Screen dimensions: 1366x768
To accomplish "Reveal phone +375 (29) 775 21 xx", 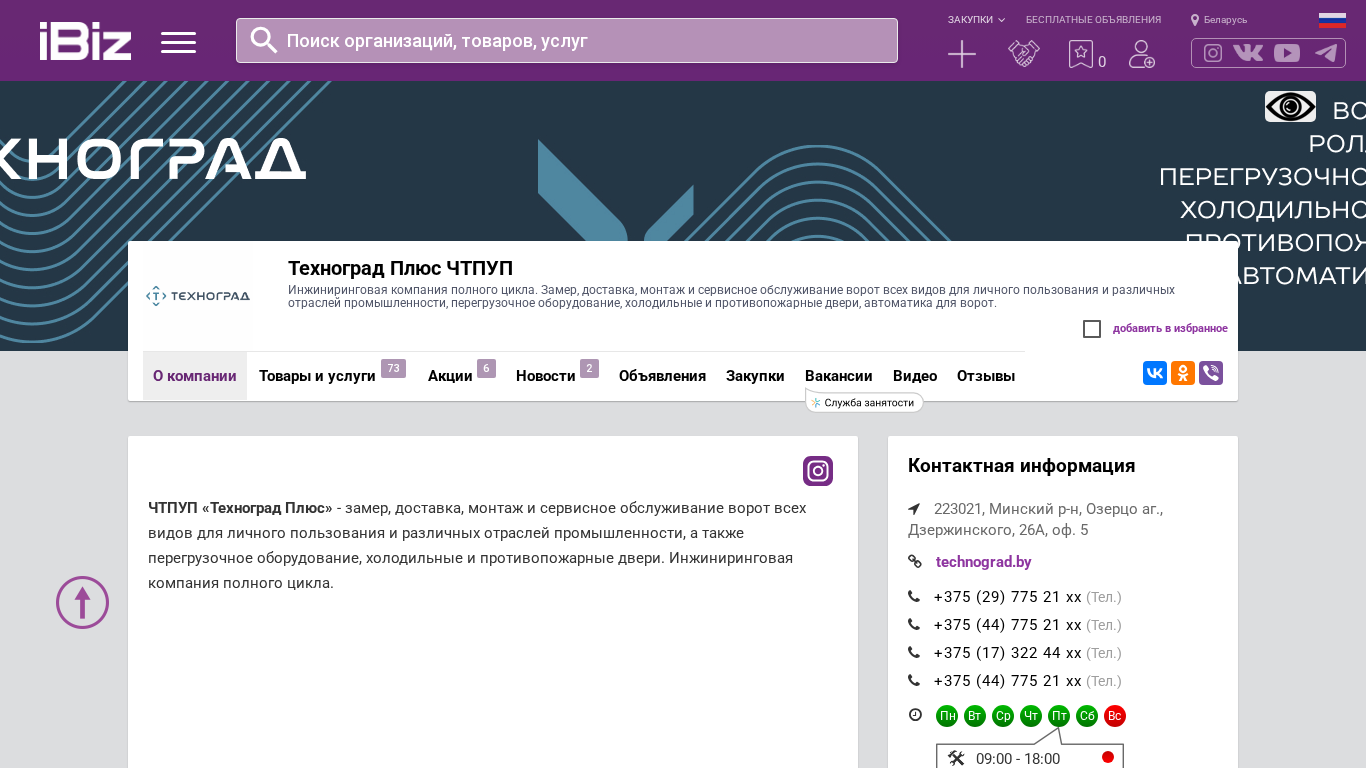I will pos(1008,597).
